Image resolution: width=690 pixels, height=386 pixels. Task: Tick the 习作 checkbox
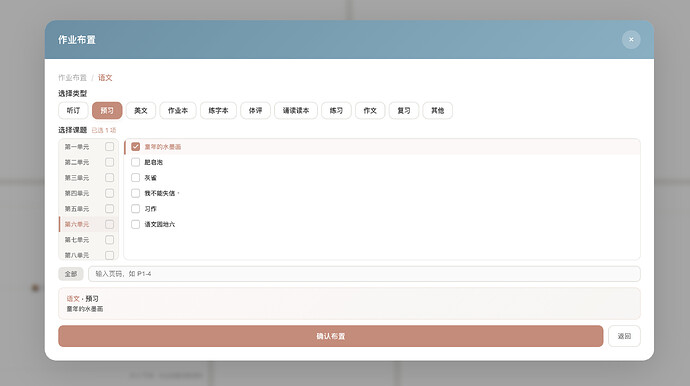click(136, 209)
